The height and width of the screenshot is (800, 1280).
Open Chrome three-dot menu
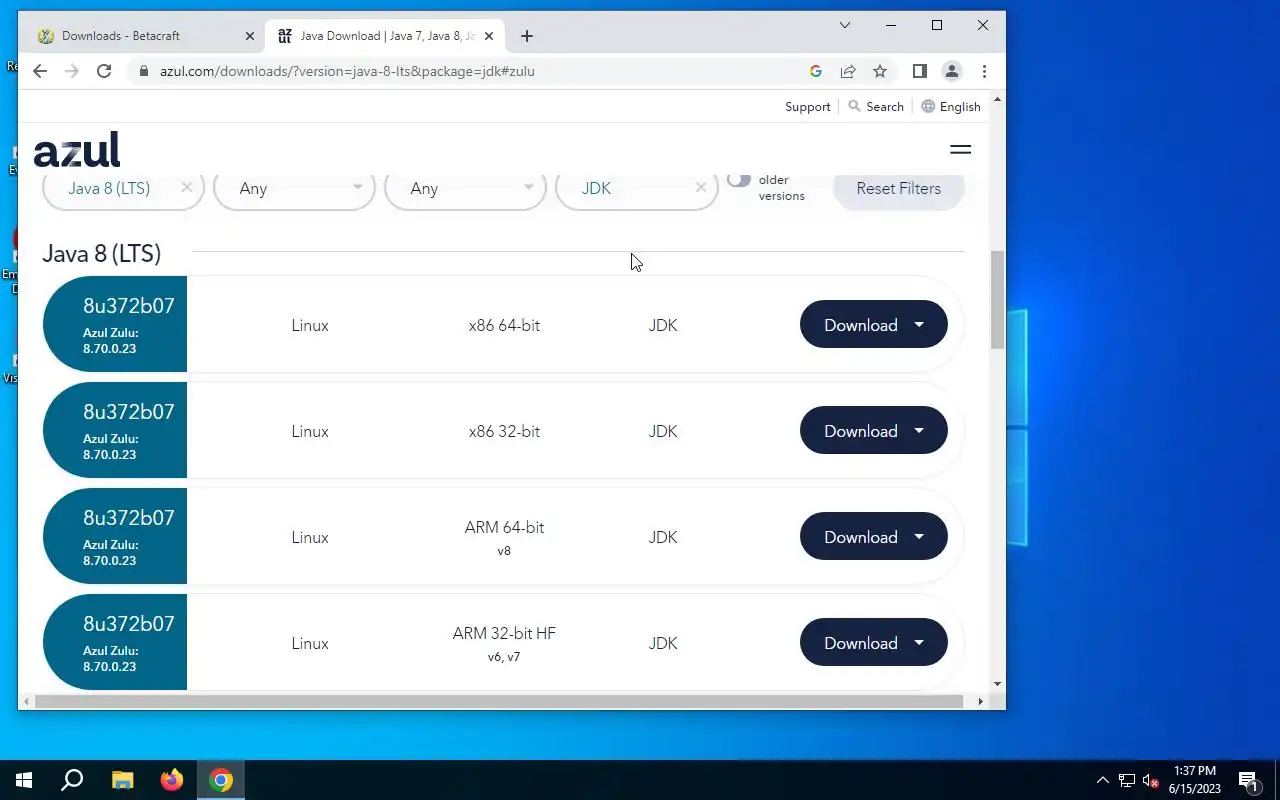click(984, 71)
